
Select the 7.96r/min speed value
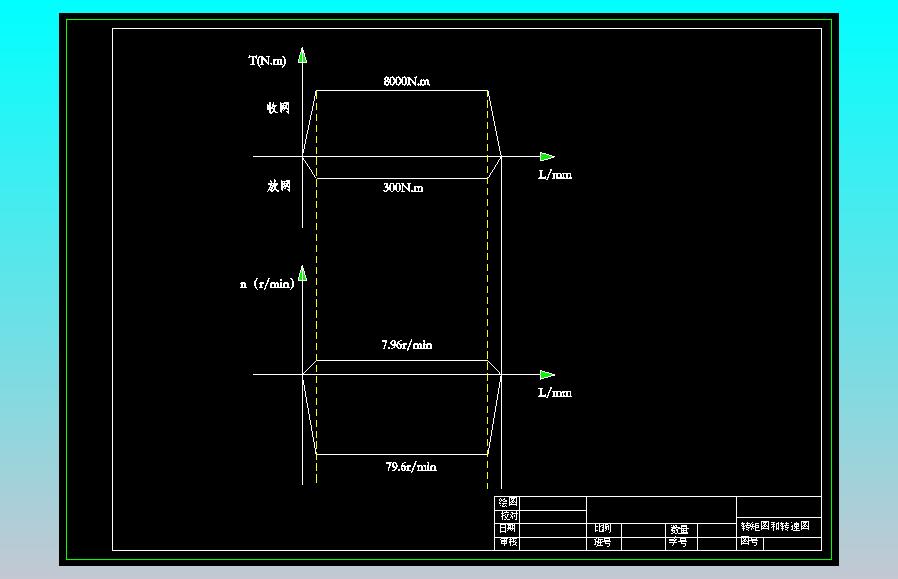coord(407,345)
